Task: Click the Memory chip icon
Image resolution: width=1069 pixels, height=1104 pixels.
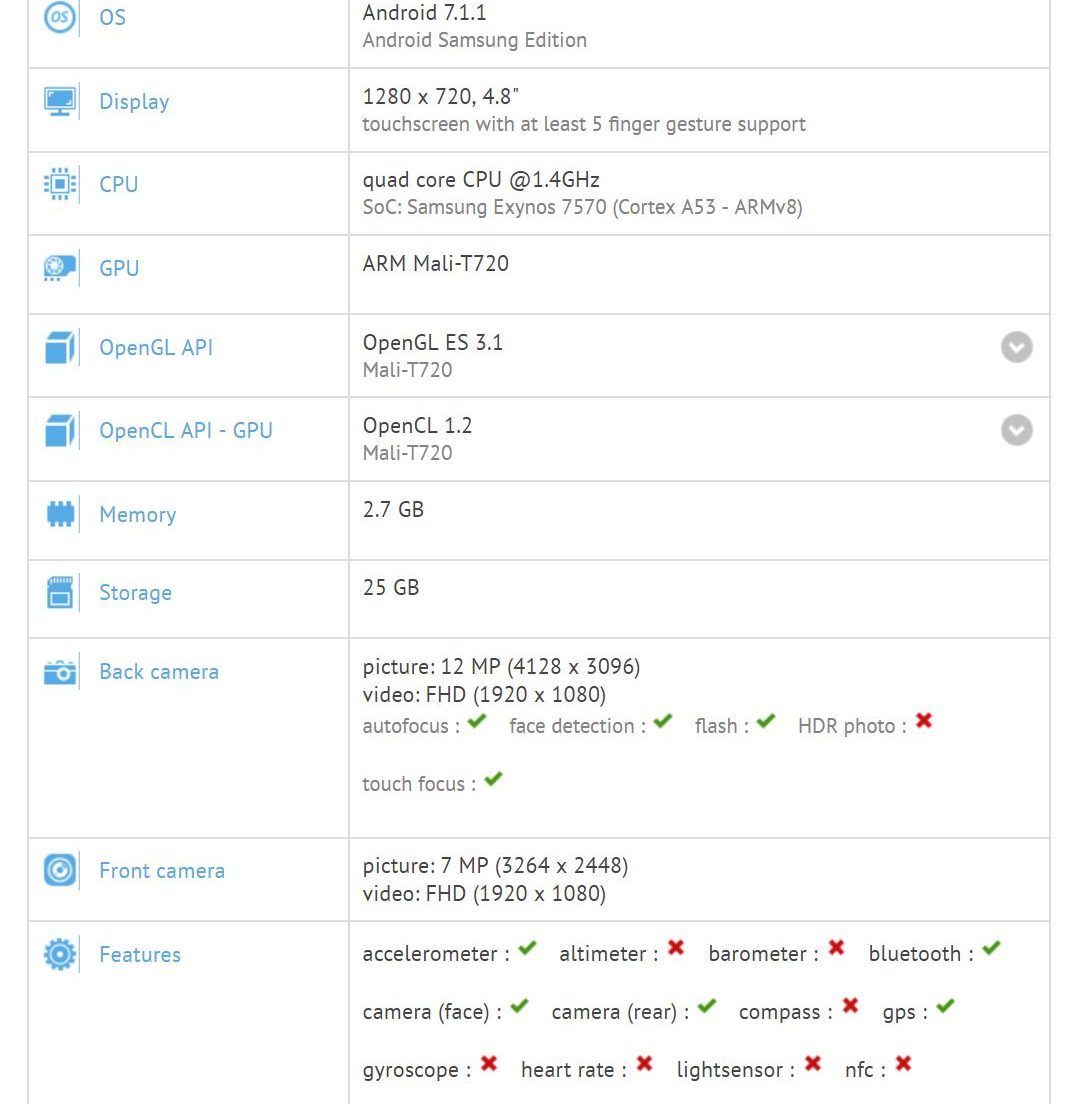Action: point(60,515)
